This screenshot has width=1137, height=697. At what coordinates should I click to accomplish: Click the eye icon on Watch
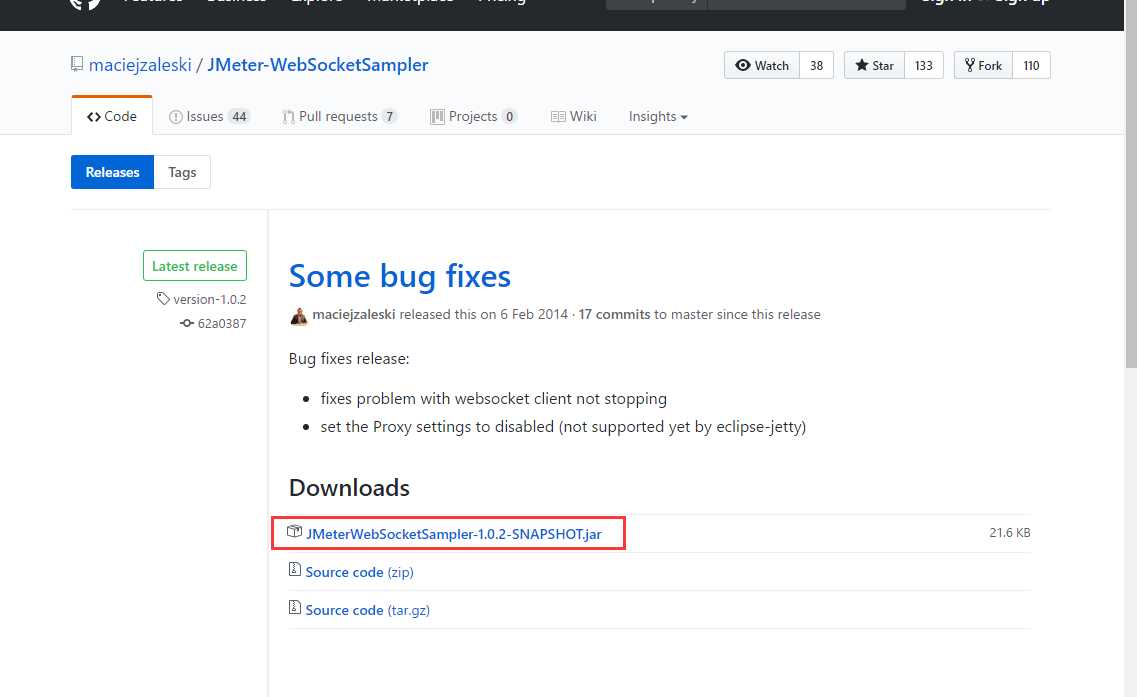click(743, 65)
